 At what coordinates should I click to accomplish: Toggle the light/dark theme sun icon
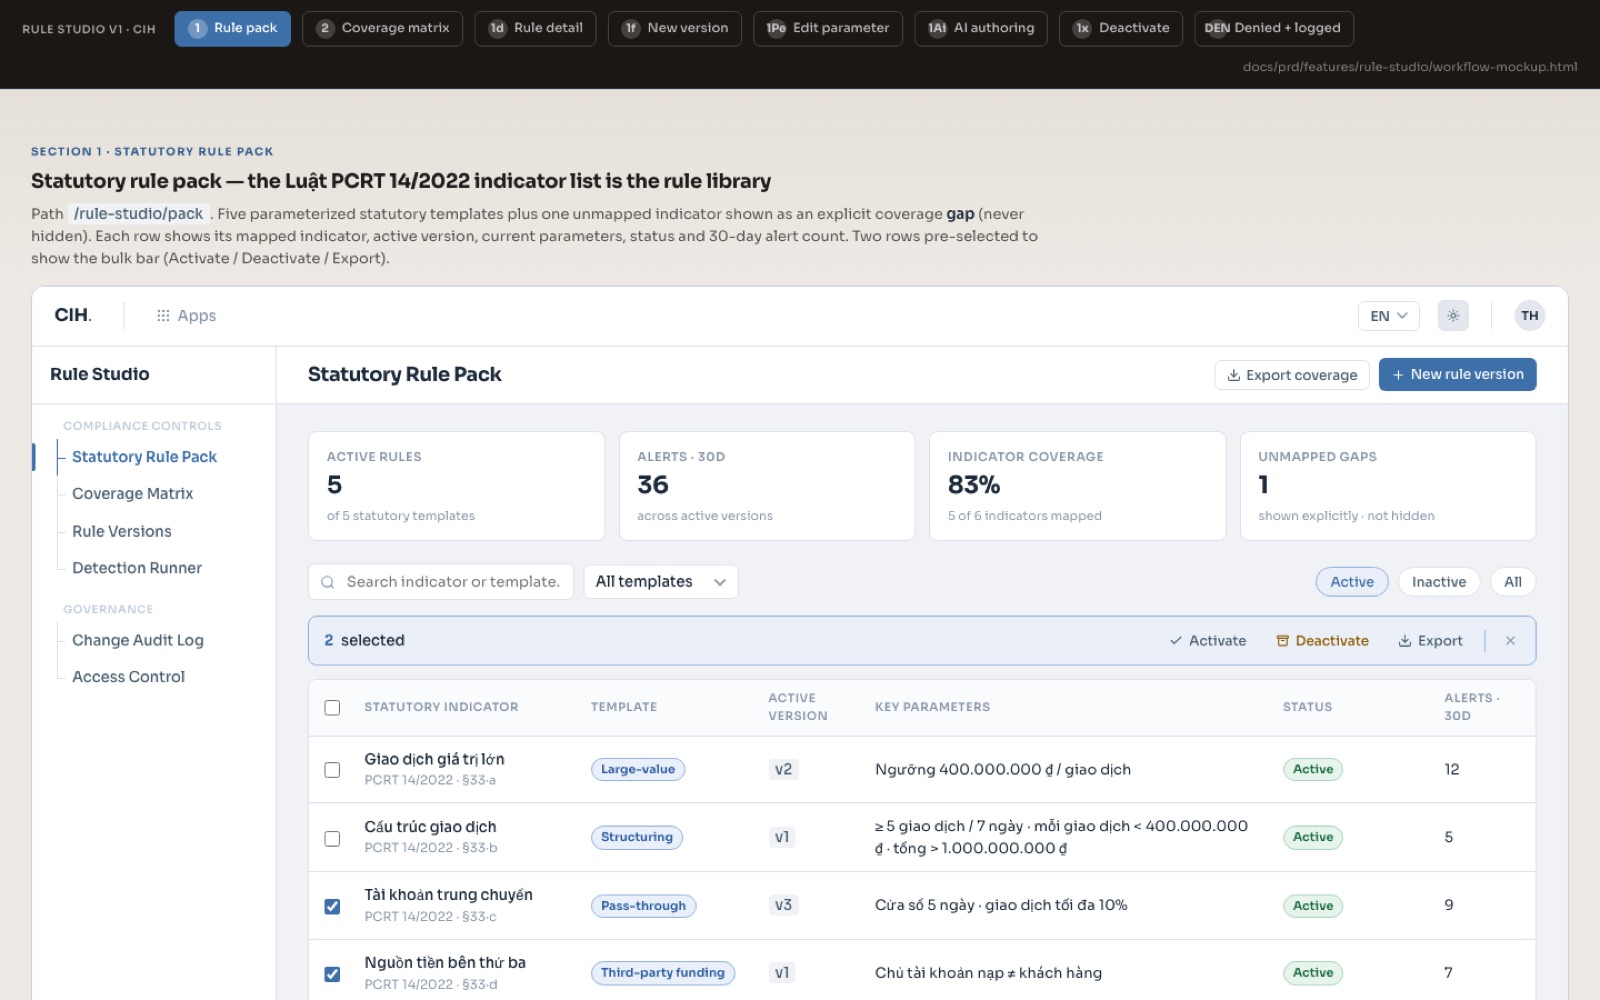point(1453,316)
